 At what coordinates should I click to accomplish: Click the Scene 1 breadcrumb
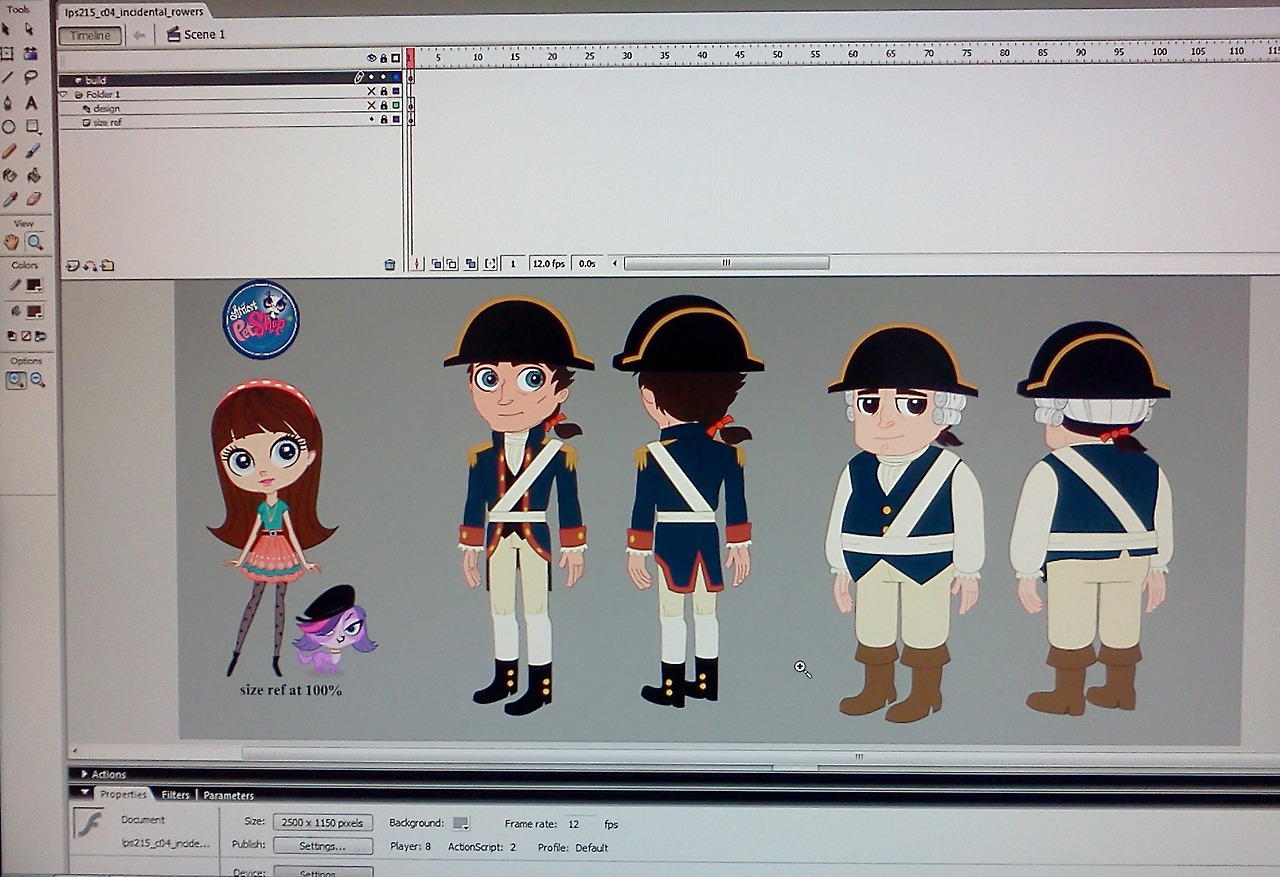click(196, 34)
